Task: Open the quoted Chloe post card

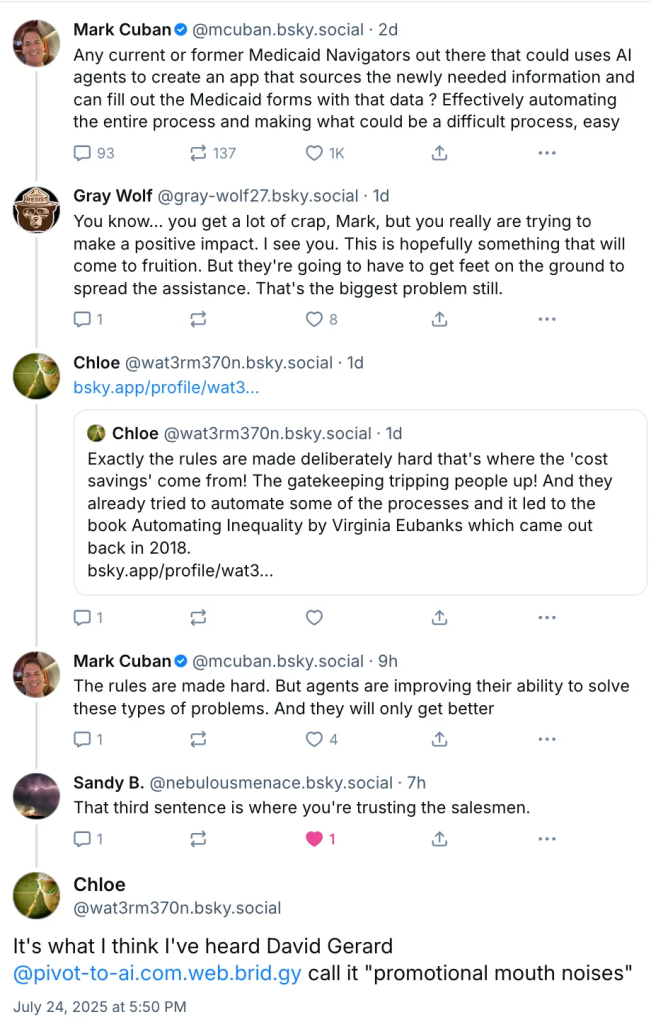Action: tap(360, 502)
